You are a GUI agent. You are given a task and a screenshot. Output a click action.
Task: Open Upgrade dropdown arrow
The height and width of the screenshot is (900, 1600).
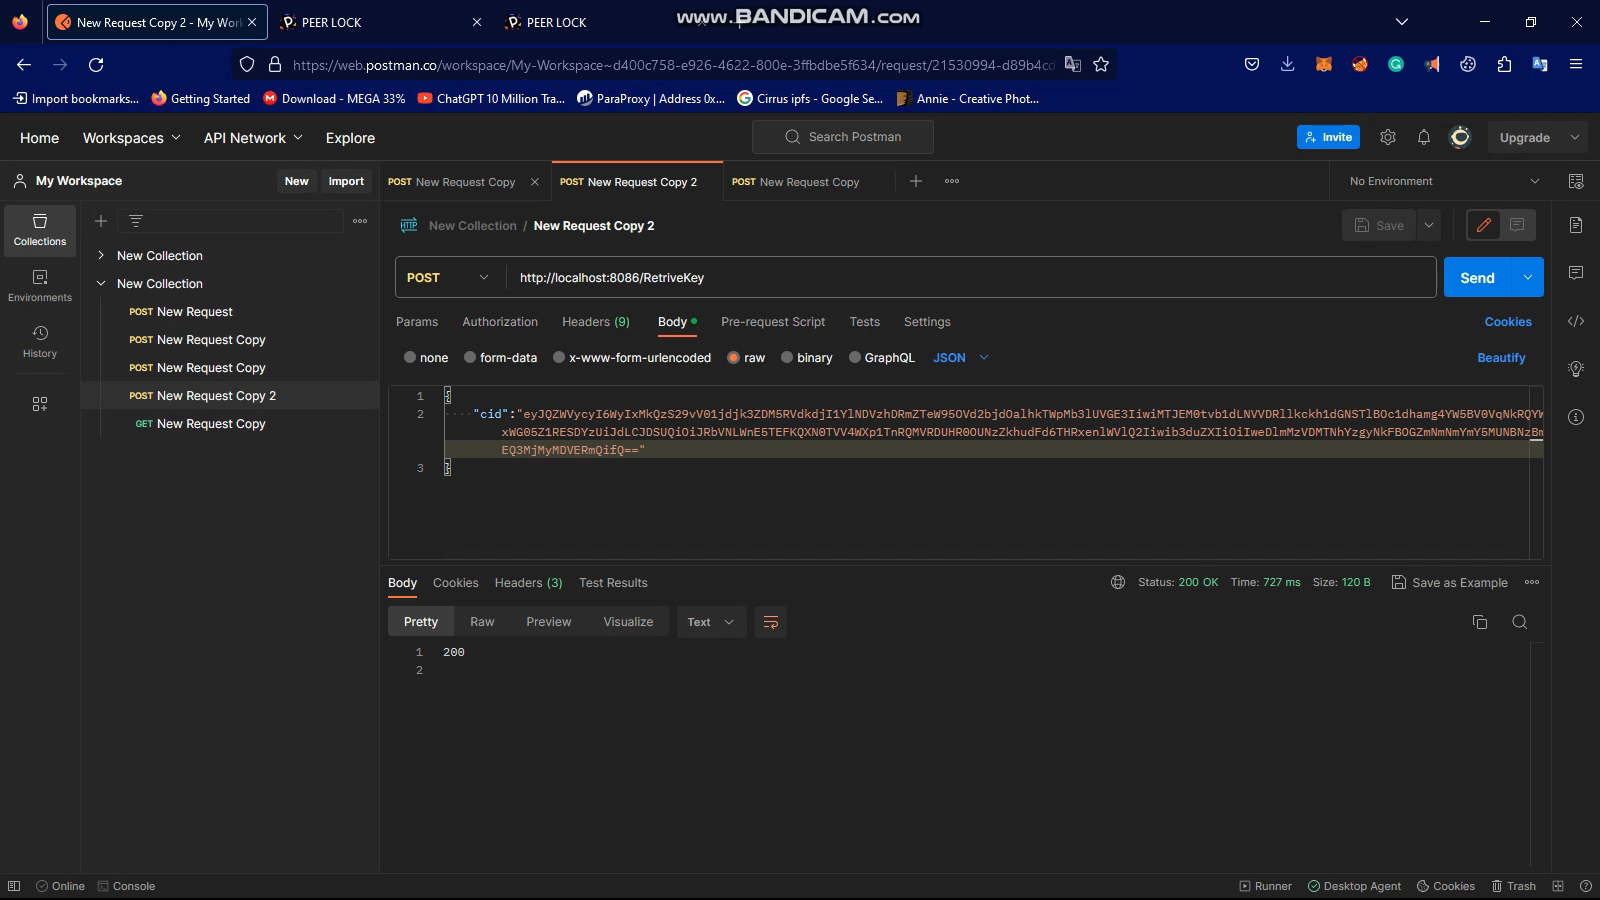tap(1575, 138)
